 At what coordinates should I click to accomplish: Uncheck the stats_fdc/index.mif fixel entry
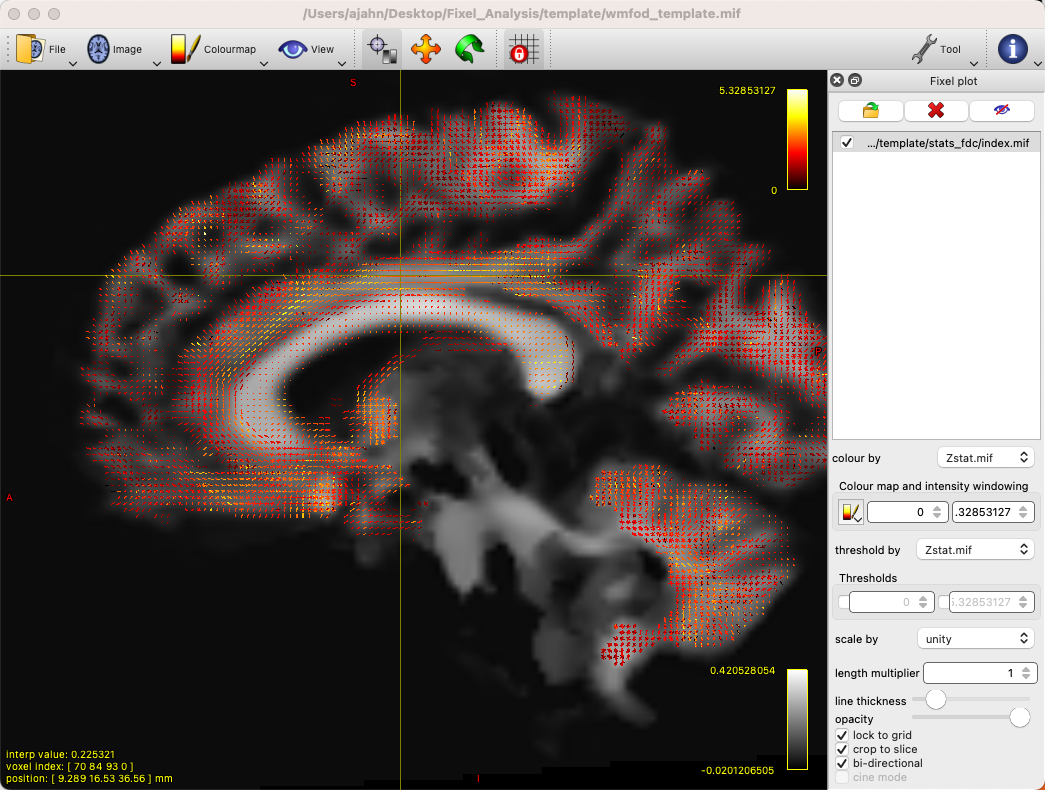click(x=844, y=142)
